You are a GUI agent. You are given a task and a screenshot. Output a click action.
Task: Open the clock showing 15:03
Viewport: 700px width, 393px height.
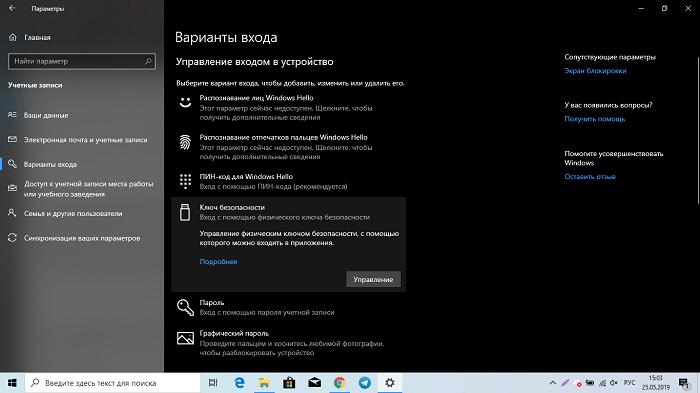[656, 383]
